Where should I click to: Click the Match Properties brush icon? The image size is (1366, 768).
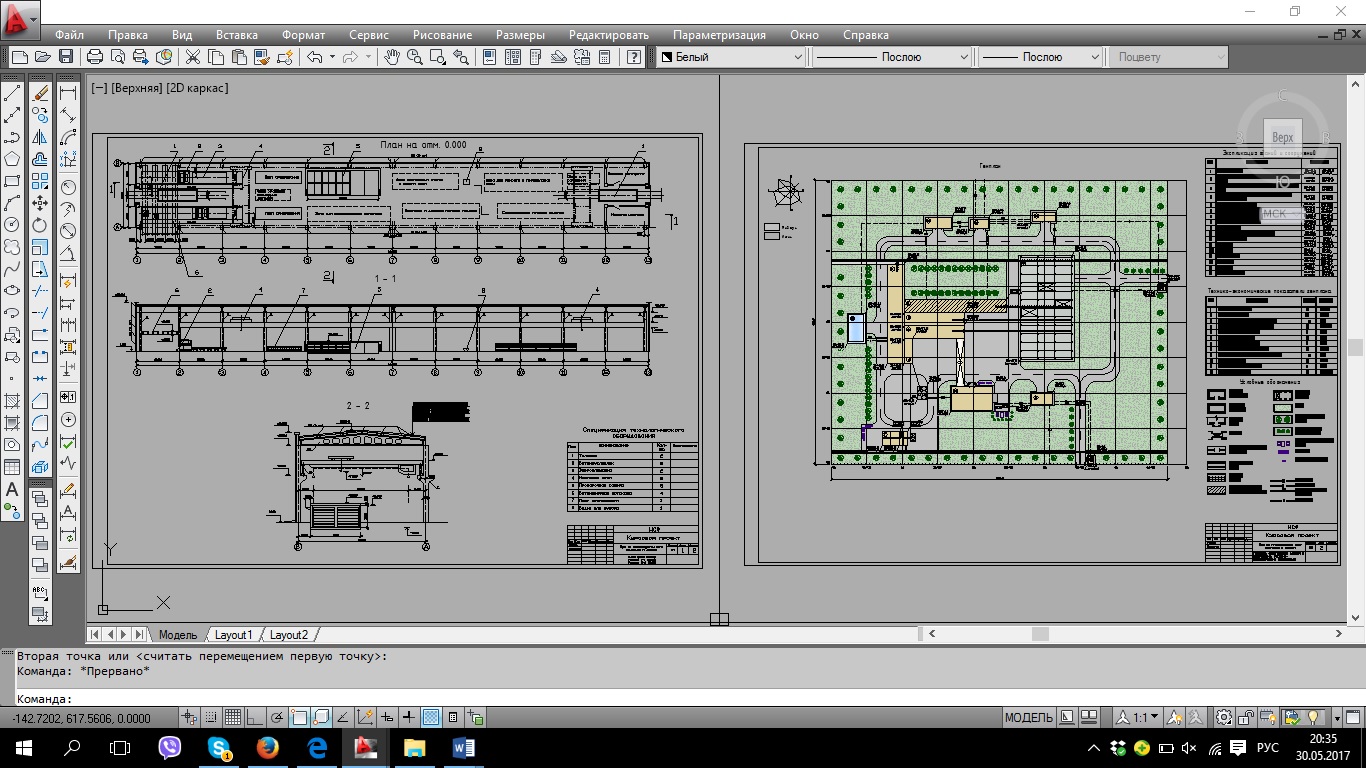[x=262, y=57]
